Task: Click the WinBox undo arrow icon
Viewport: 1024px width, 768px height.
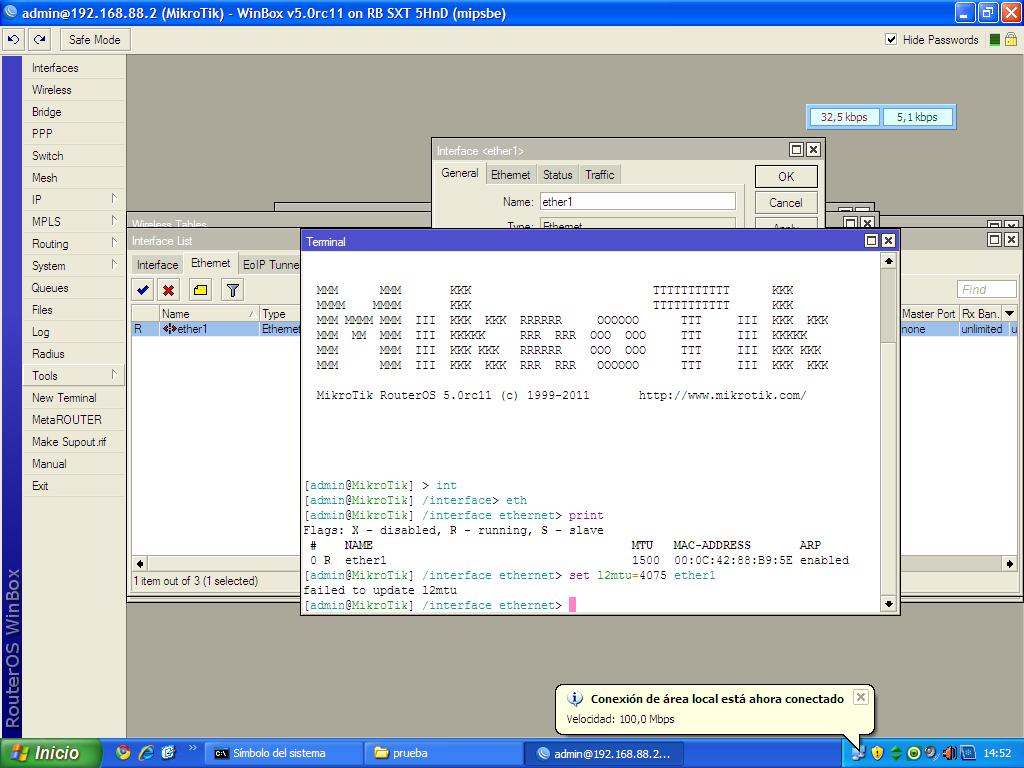Action: [x=13, y=40]
